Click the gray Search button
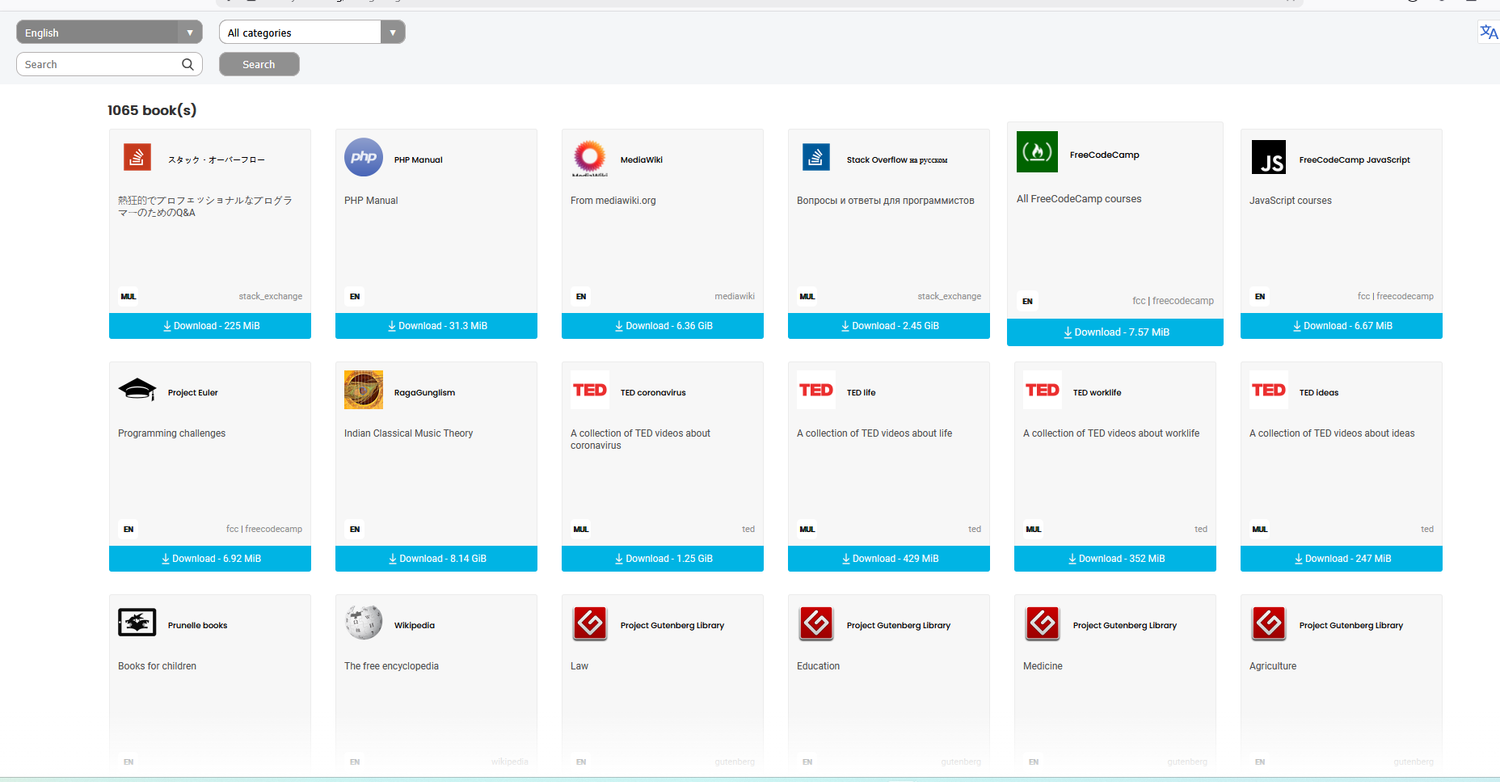The image size is (1500, 782). click(259, 64)
